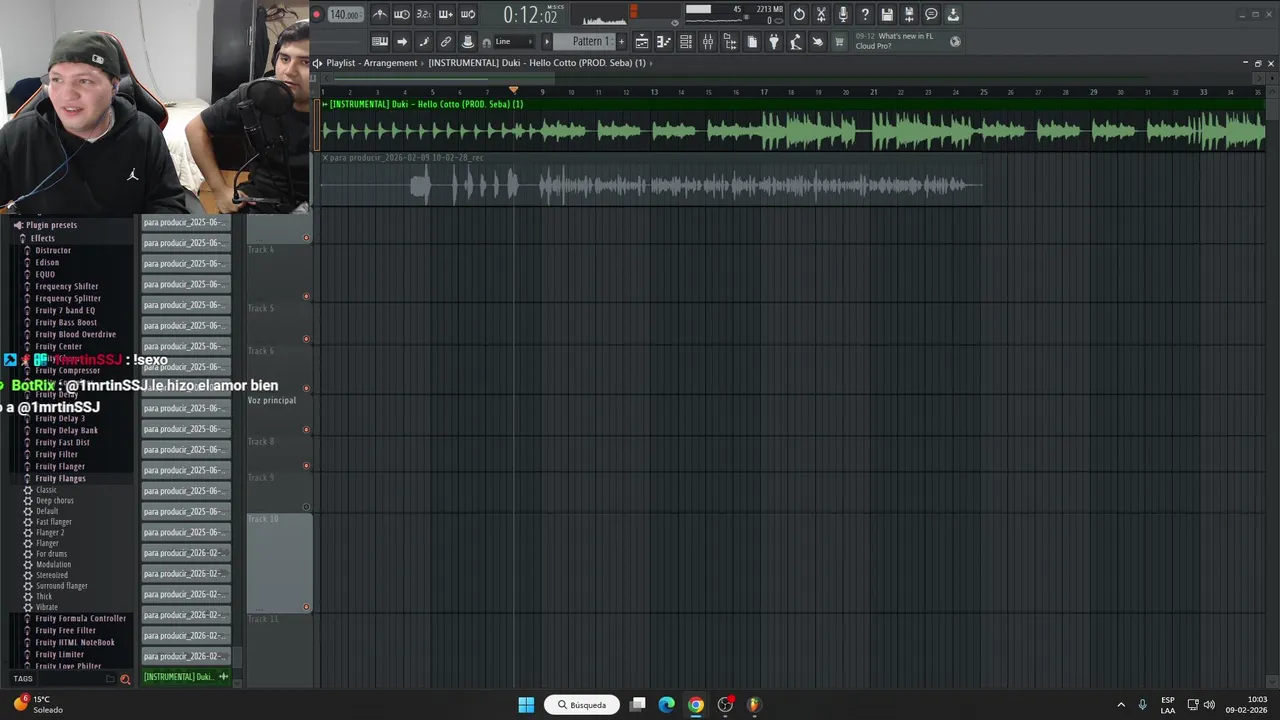This screenshot has width=1280, height=720.
Task: Click the 0:12:02 time display
Action: (530, 15)
